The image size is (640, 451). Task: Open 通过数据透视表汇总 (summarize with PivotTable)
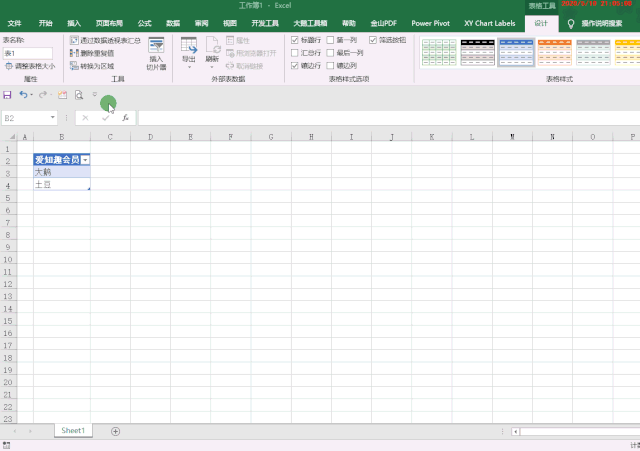(x=105, y=40)
